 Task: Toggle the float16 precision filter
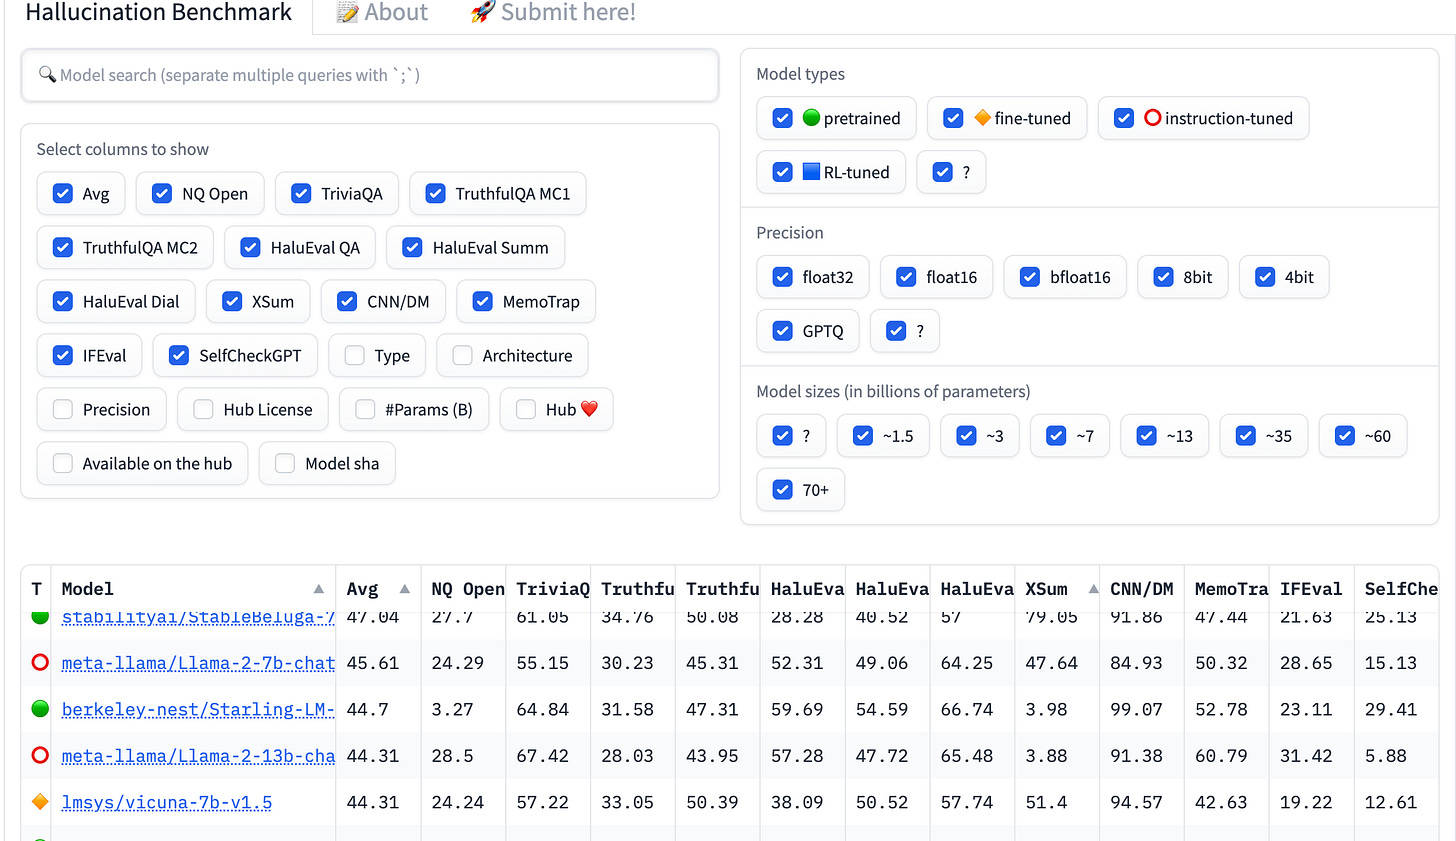[x=906, y=278]
